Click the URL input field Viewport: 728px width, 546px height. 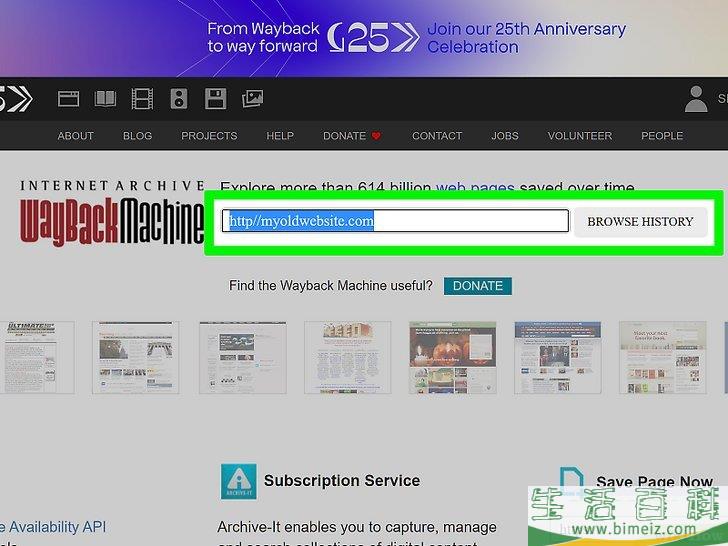[x=395, y=221]
